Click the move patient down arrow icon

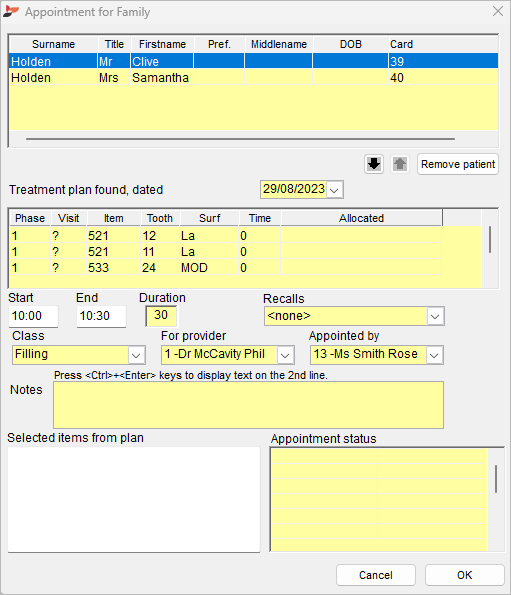[374, 164]
